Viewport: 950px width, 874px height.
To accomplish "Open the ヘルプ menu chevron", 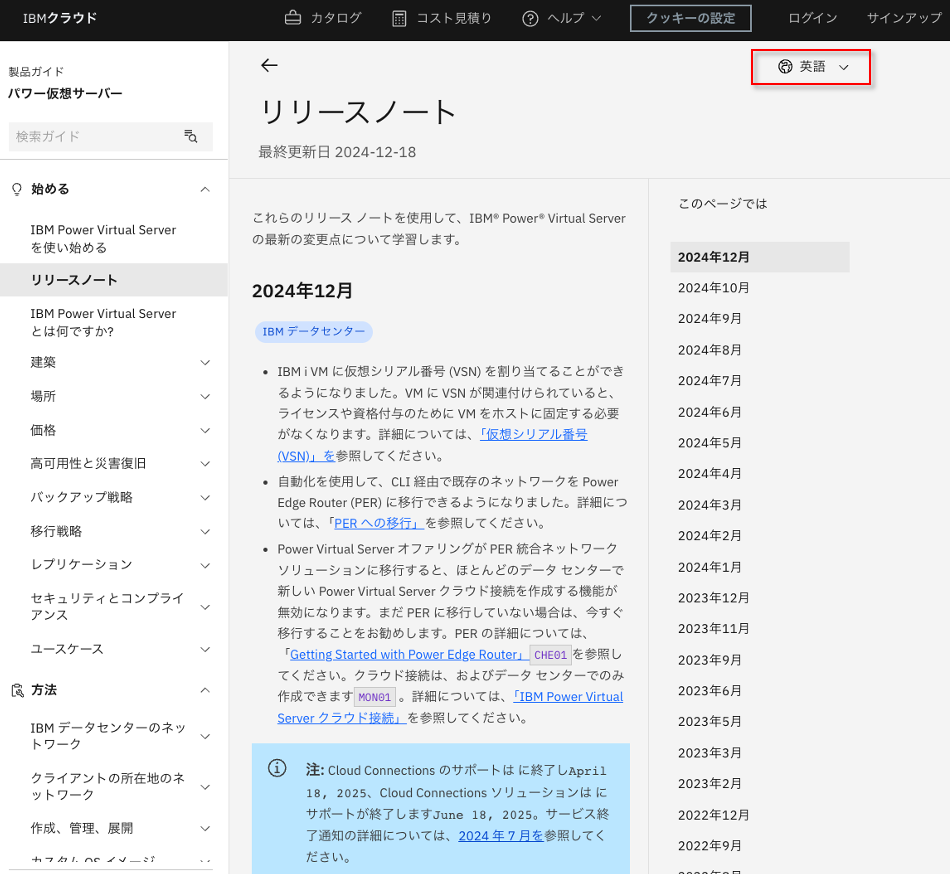I will coord(596,18).
